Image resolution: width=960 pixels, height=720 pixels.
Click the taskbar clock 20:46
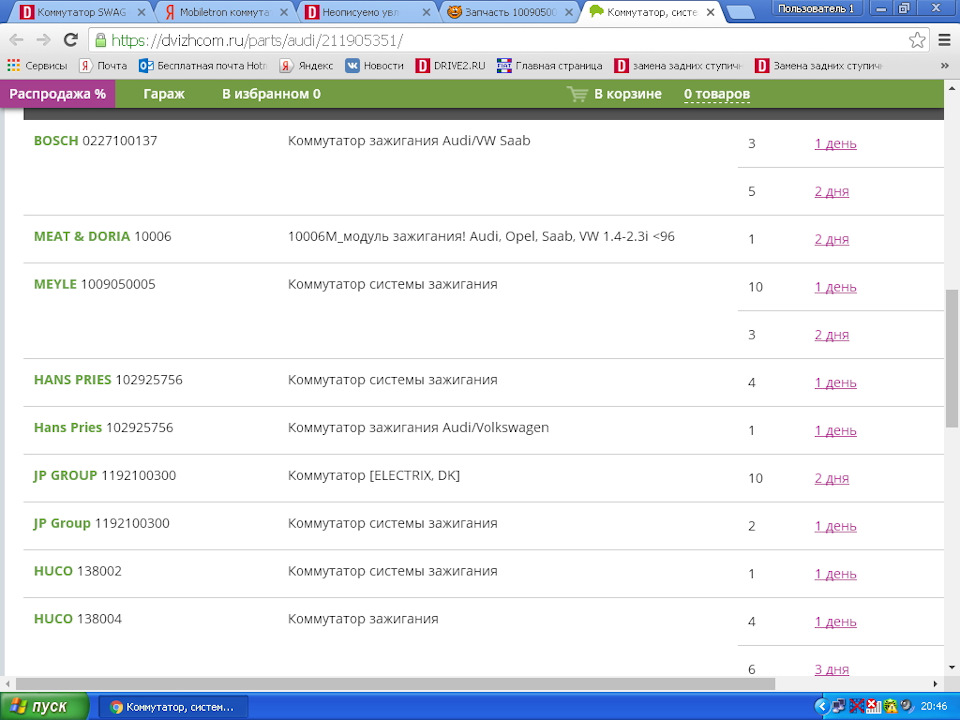(x=934, y=707)
